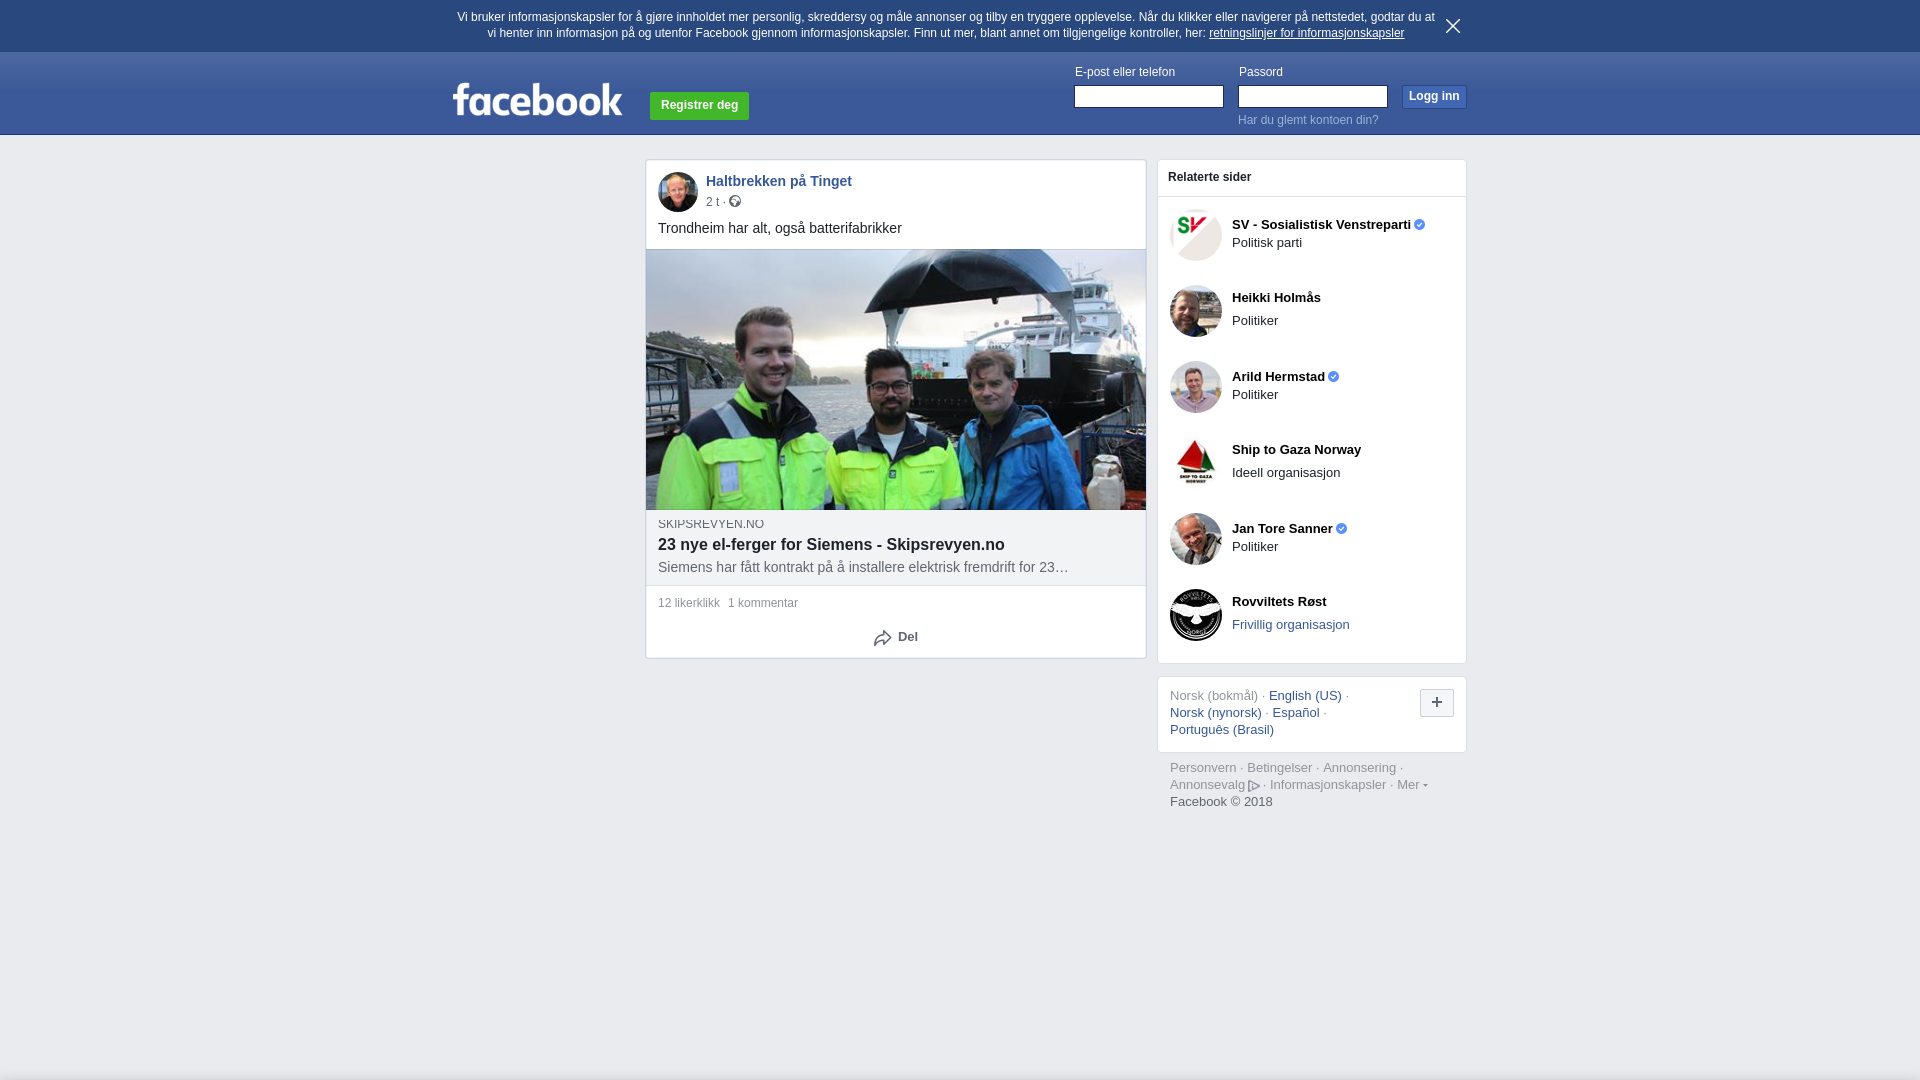This screenshot has height=1080, width=1920.
Task: Click the post's 2 t timestamp
Action: coord(712,202)
